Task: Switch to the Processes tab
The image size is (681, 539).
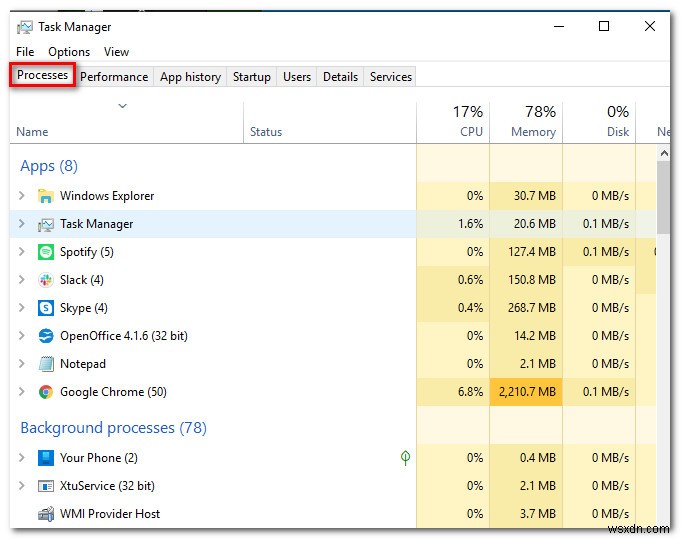Action: 43,75
